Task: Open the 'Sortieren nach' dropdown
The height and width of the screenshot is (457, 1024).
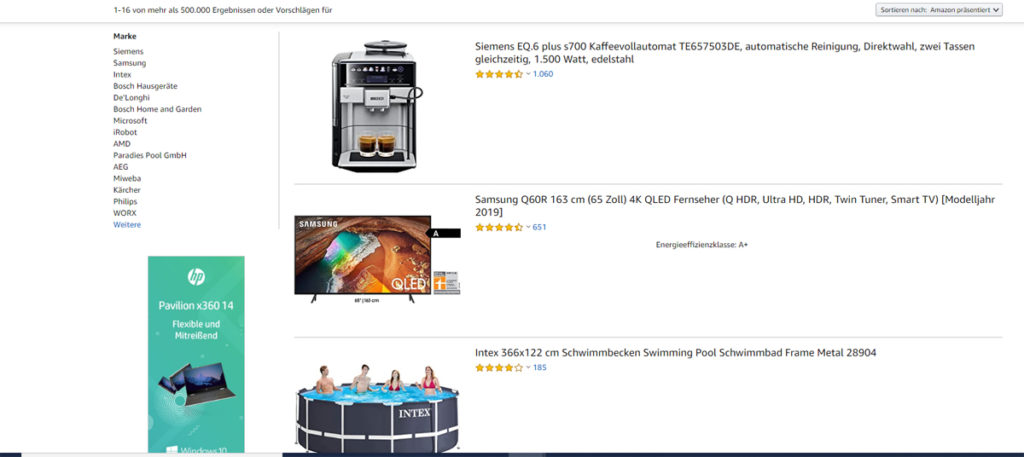Action: click(x=938, y=10)
